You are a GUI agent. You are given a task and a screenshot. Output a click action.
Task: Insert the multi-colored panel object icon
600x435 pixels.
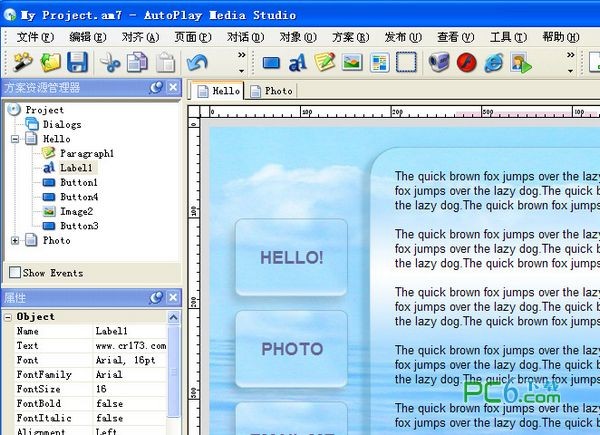coord(380,63)
